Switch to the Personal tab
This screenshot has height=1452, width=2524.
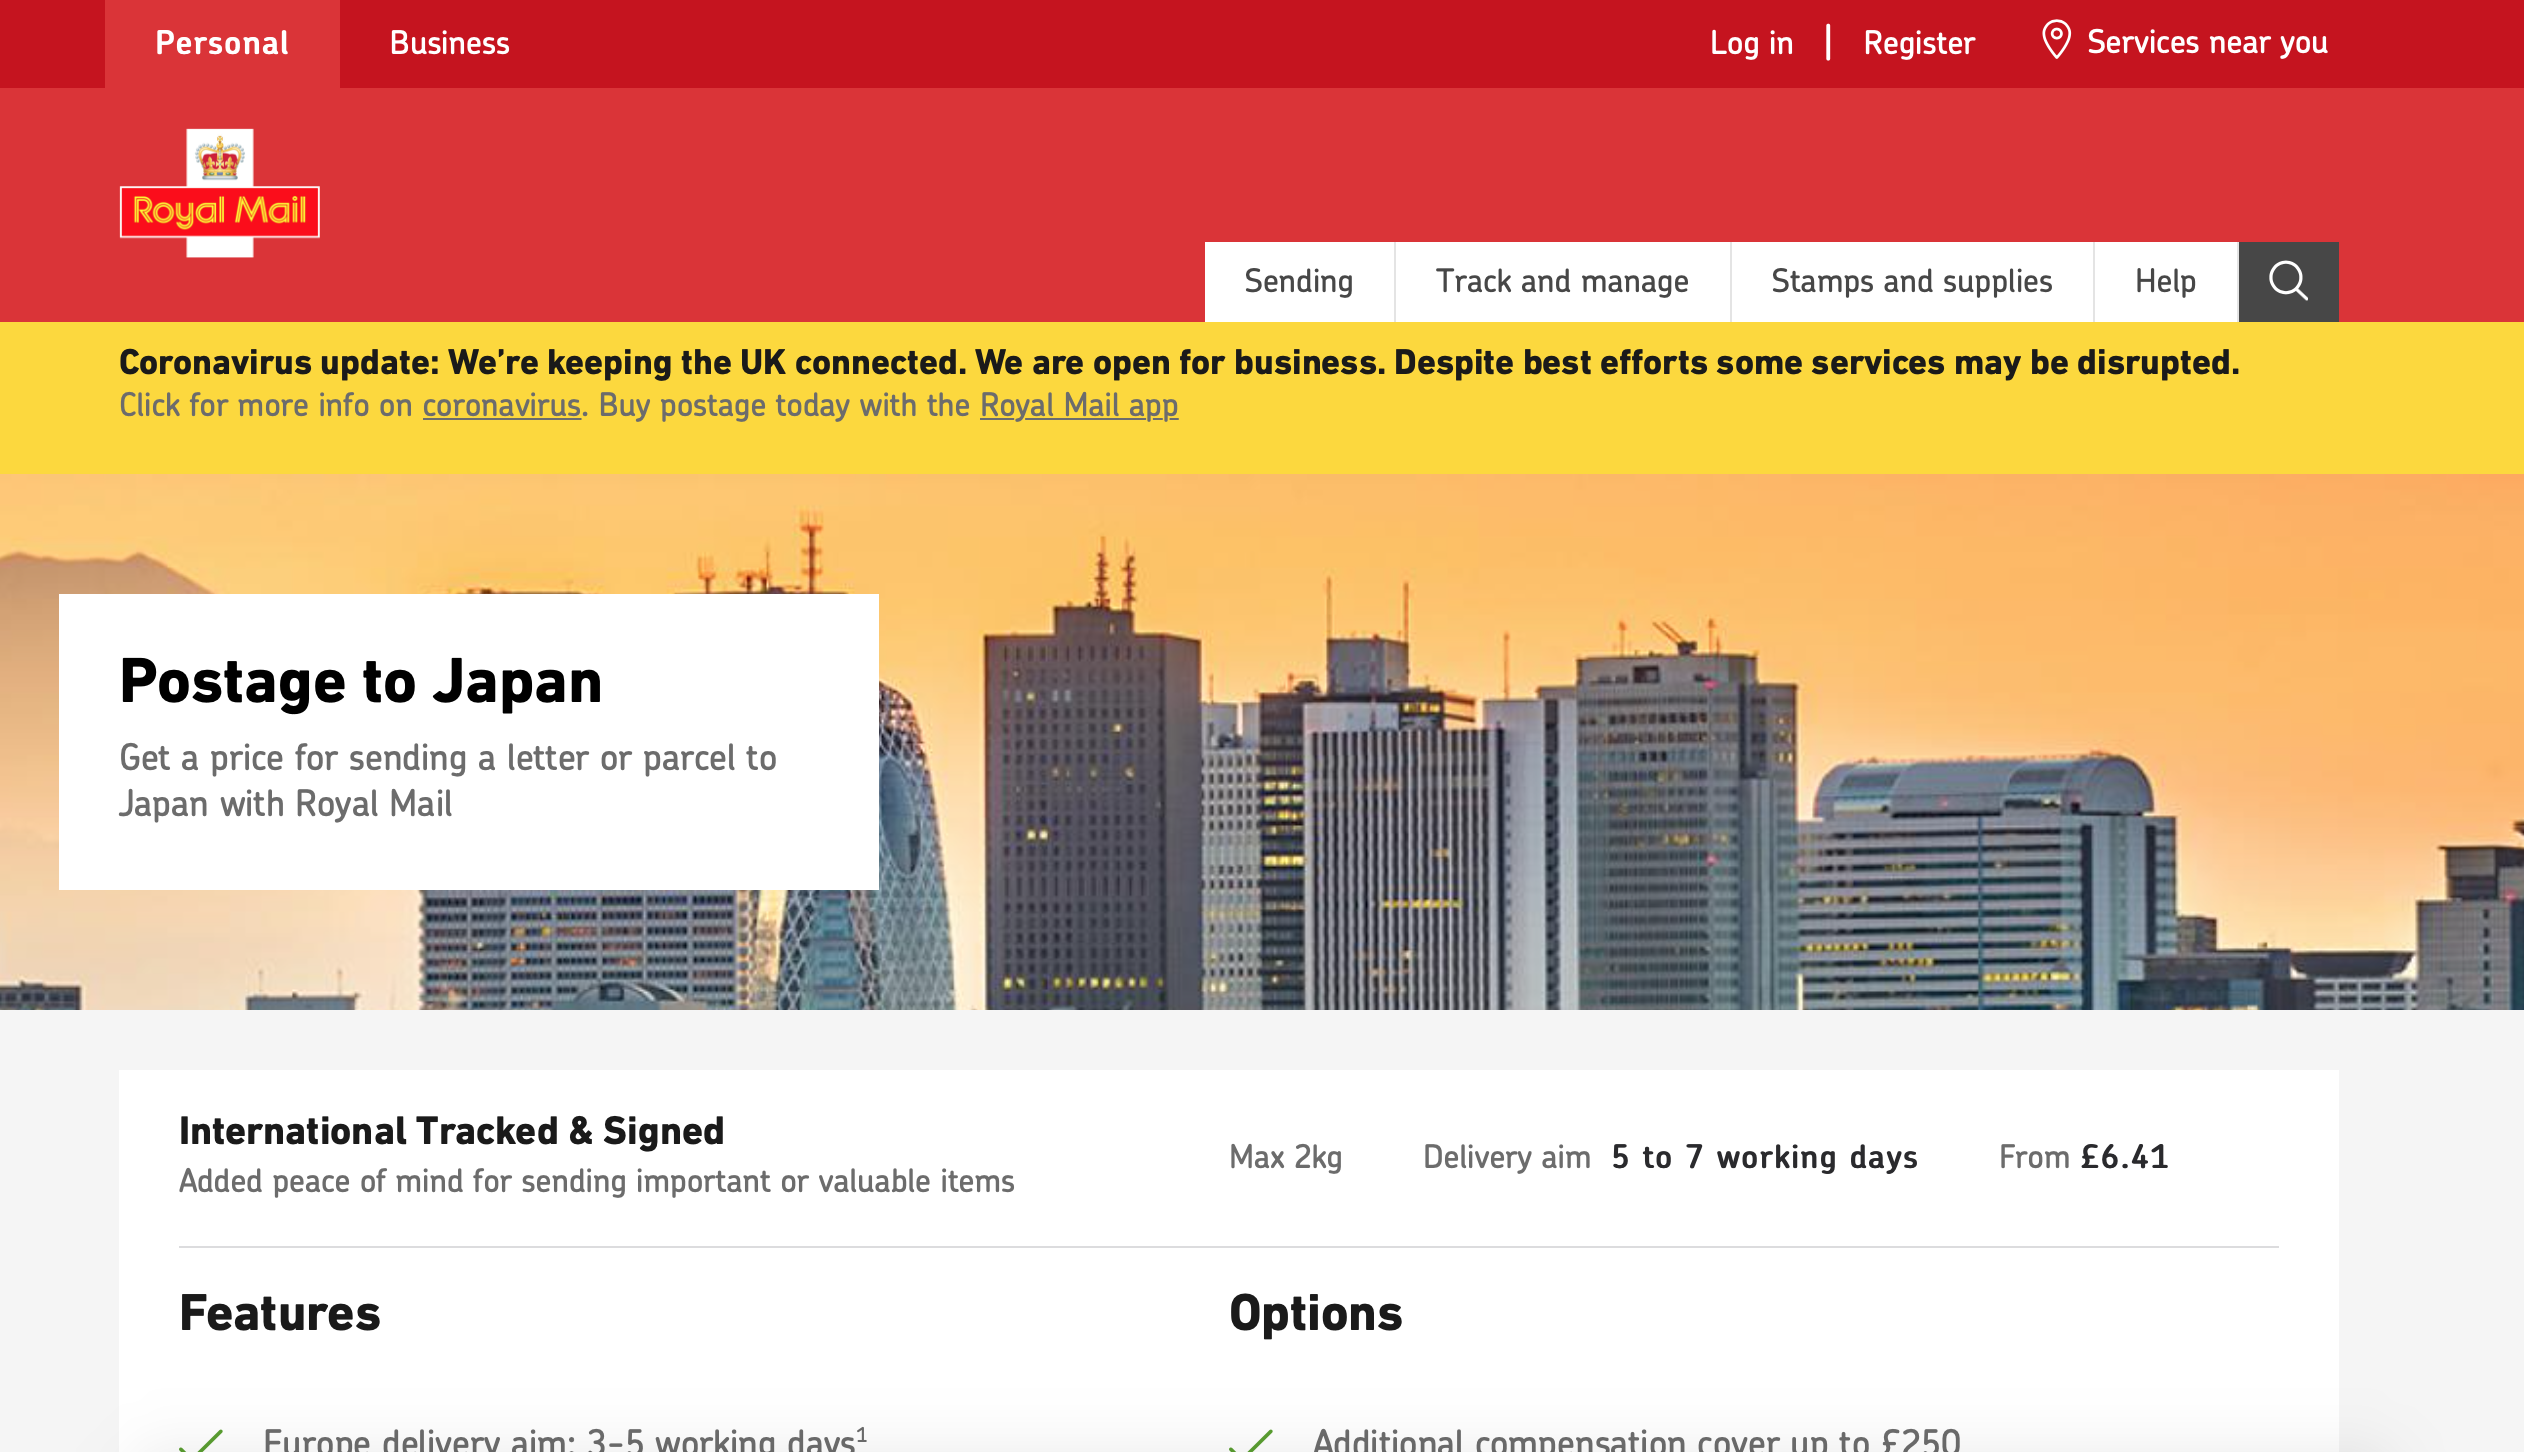[x=222, y=43]
